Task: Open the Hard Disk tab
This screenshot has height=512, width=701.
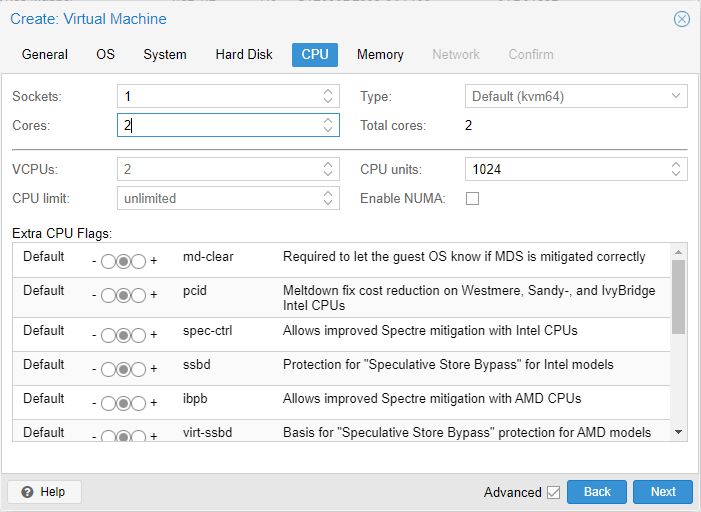Action: click(x=244, y=55)
